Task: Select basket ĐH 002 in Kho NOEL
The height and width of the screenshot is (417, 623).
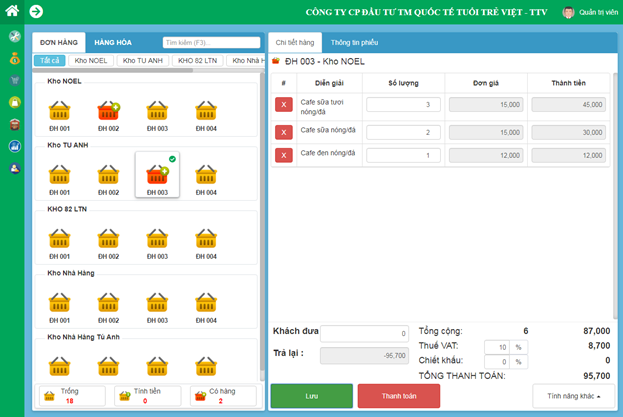Action: [108, 112]
